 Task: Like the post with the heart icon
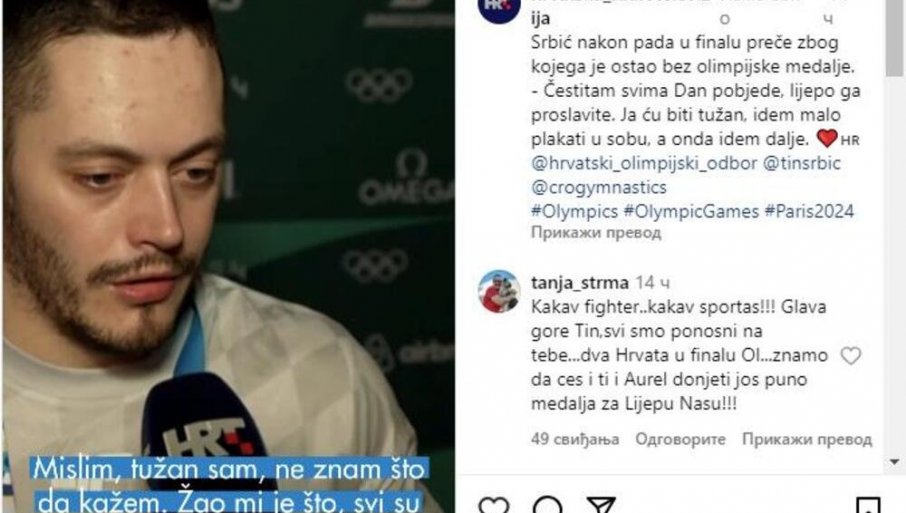[x=494, y=505]
